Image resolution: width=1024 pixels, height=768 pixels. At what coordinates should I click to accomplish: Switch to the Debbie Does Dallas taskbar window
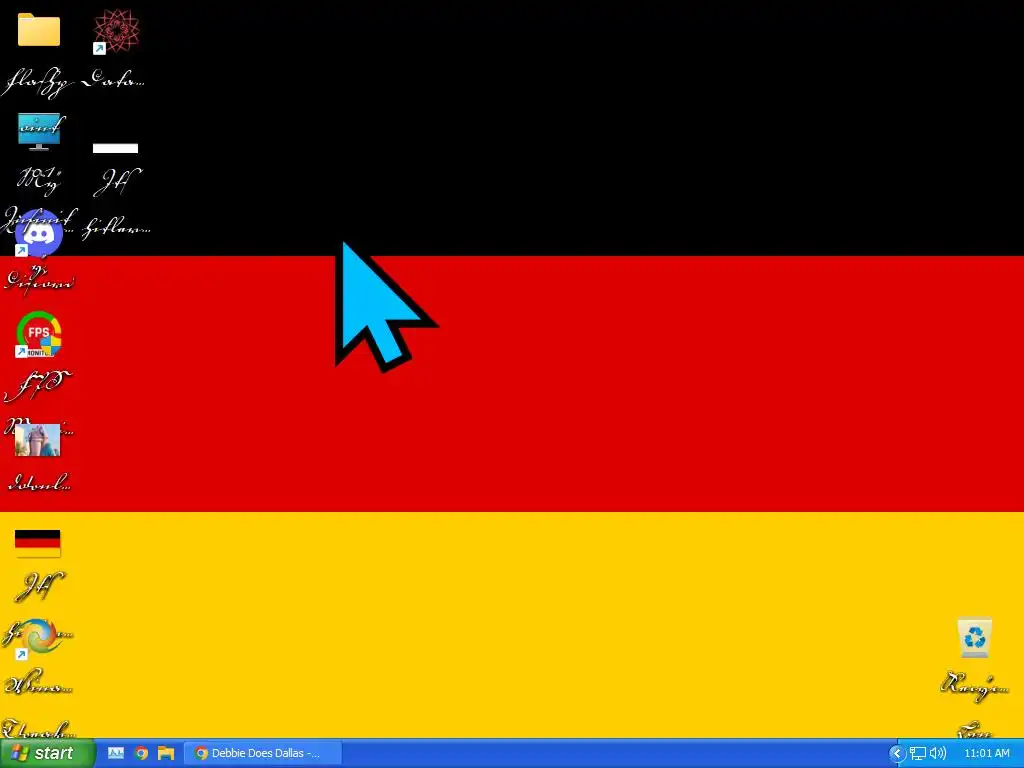pos(263,753)
